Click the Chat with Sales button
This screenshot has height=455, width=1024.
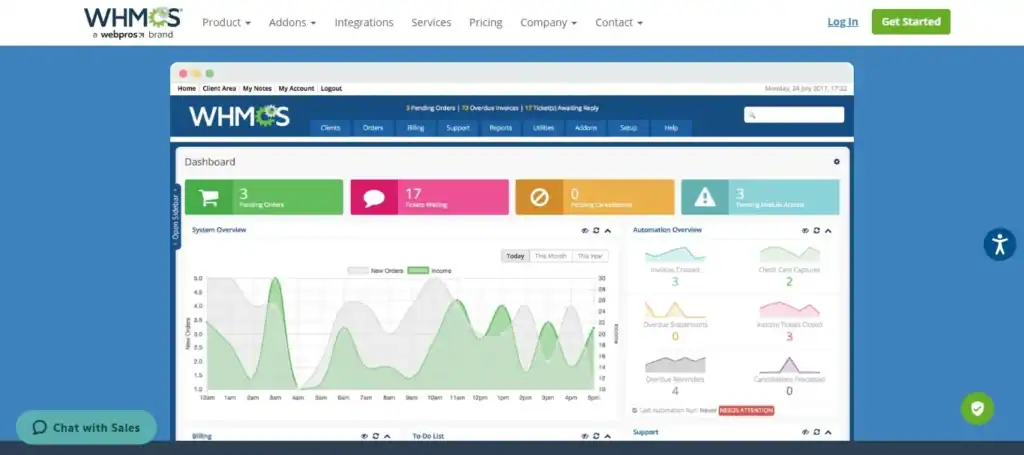tap(86, 427)
